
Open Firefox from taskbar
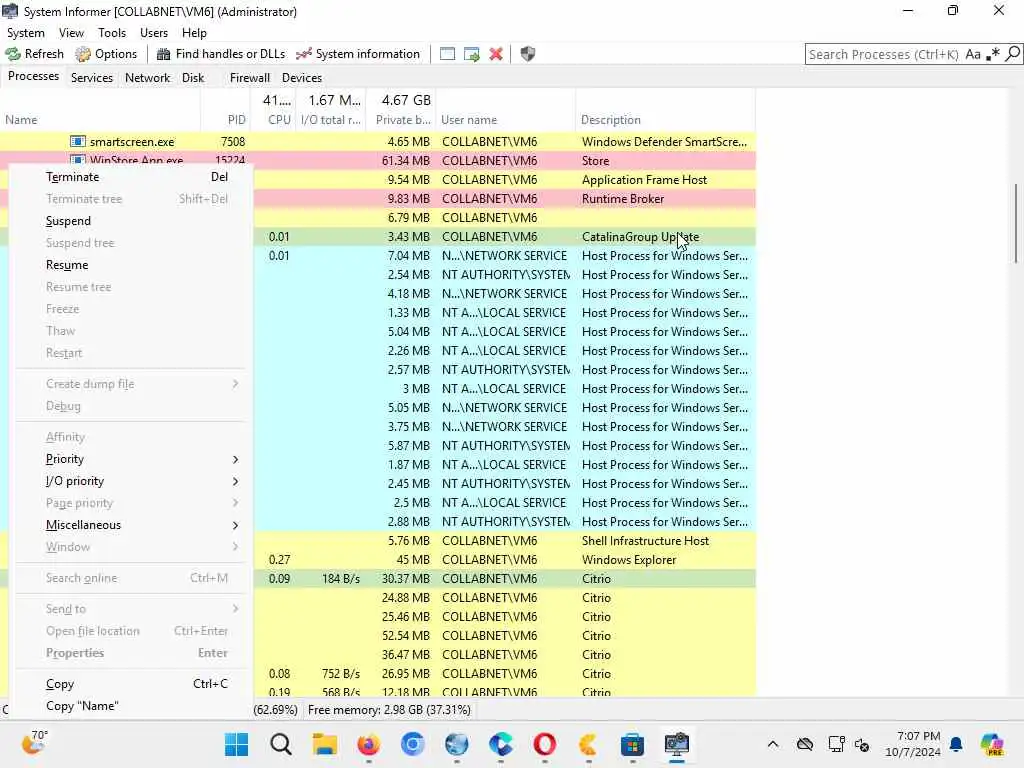pyautogui.click(x=368, y=744)
